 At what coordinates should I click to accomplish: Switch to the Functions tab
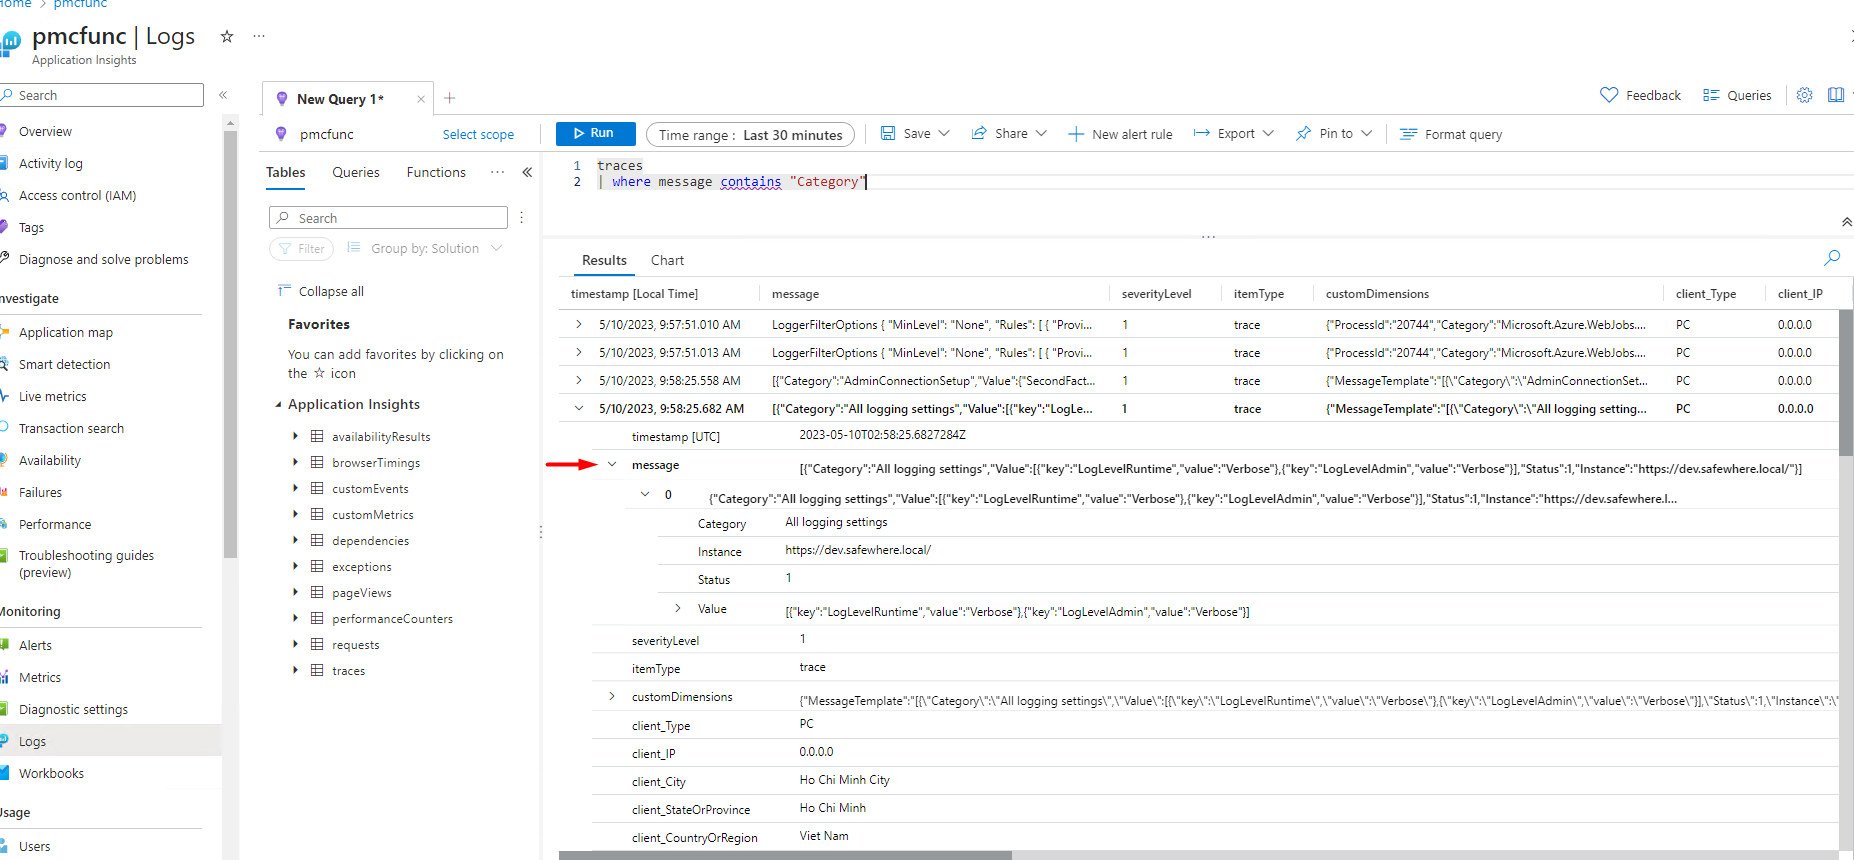[x=436, y=173]
